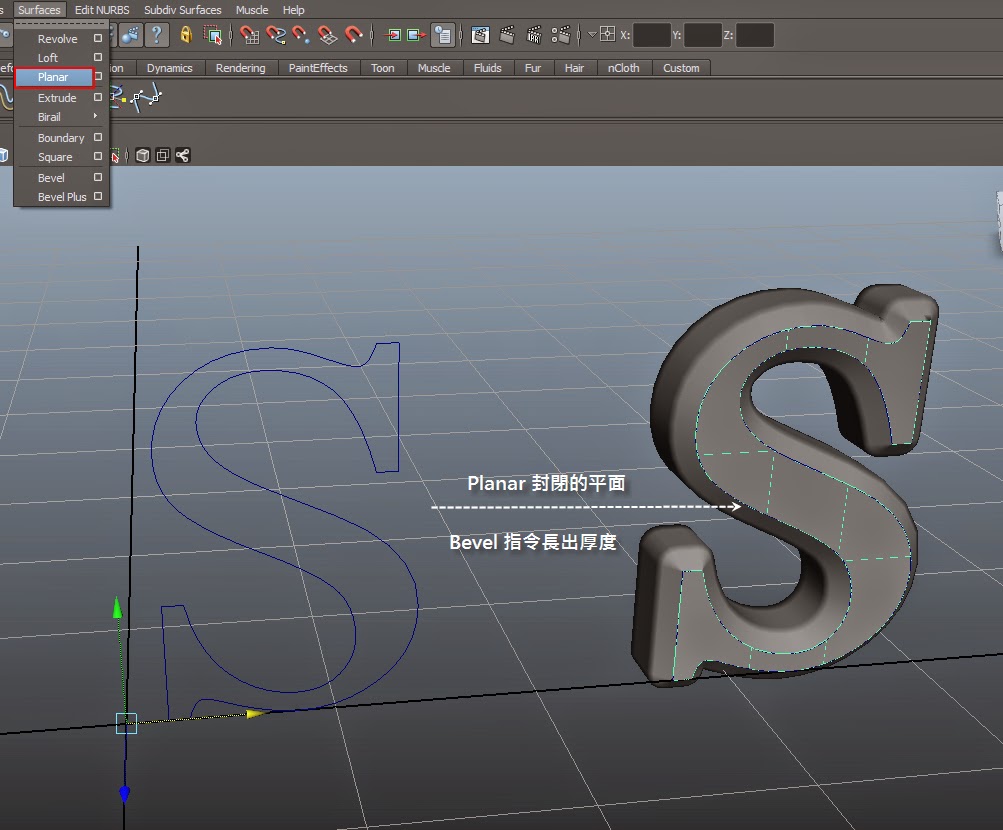The height and width of the screenshot is (830, 1003).
Task: Choose Bevel from Surfaces menu
Action: [x=51, y=178]
